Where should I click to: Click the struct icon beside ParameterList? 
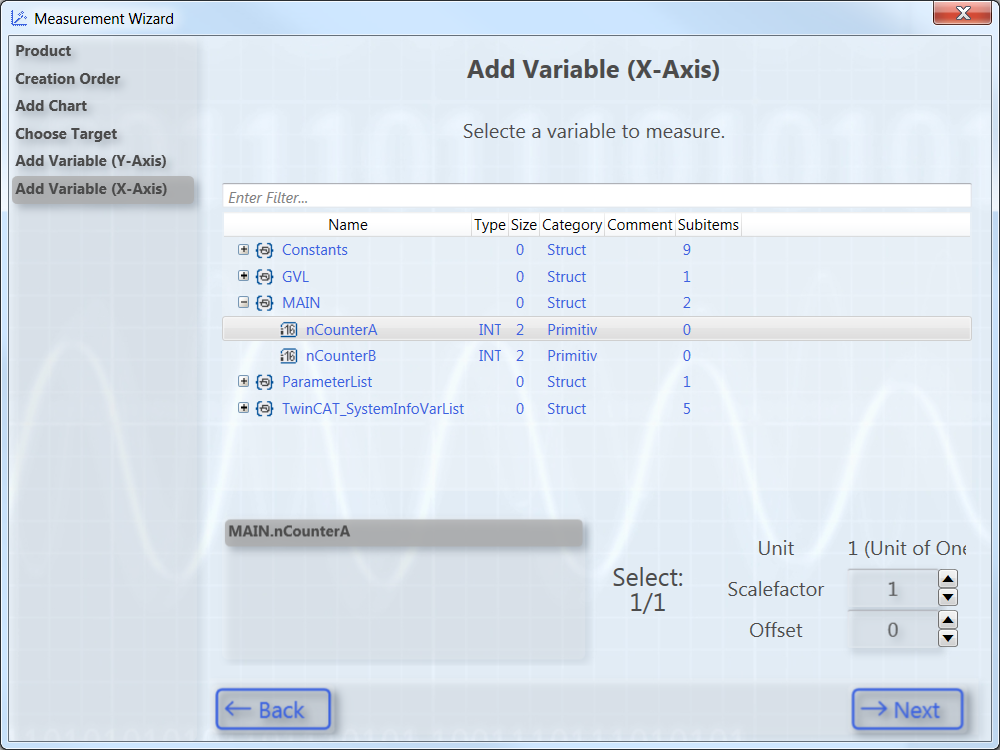265,382
